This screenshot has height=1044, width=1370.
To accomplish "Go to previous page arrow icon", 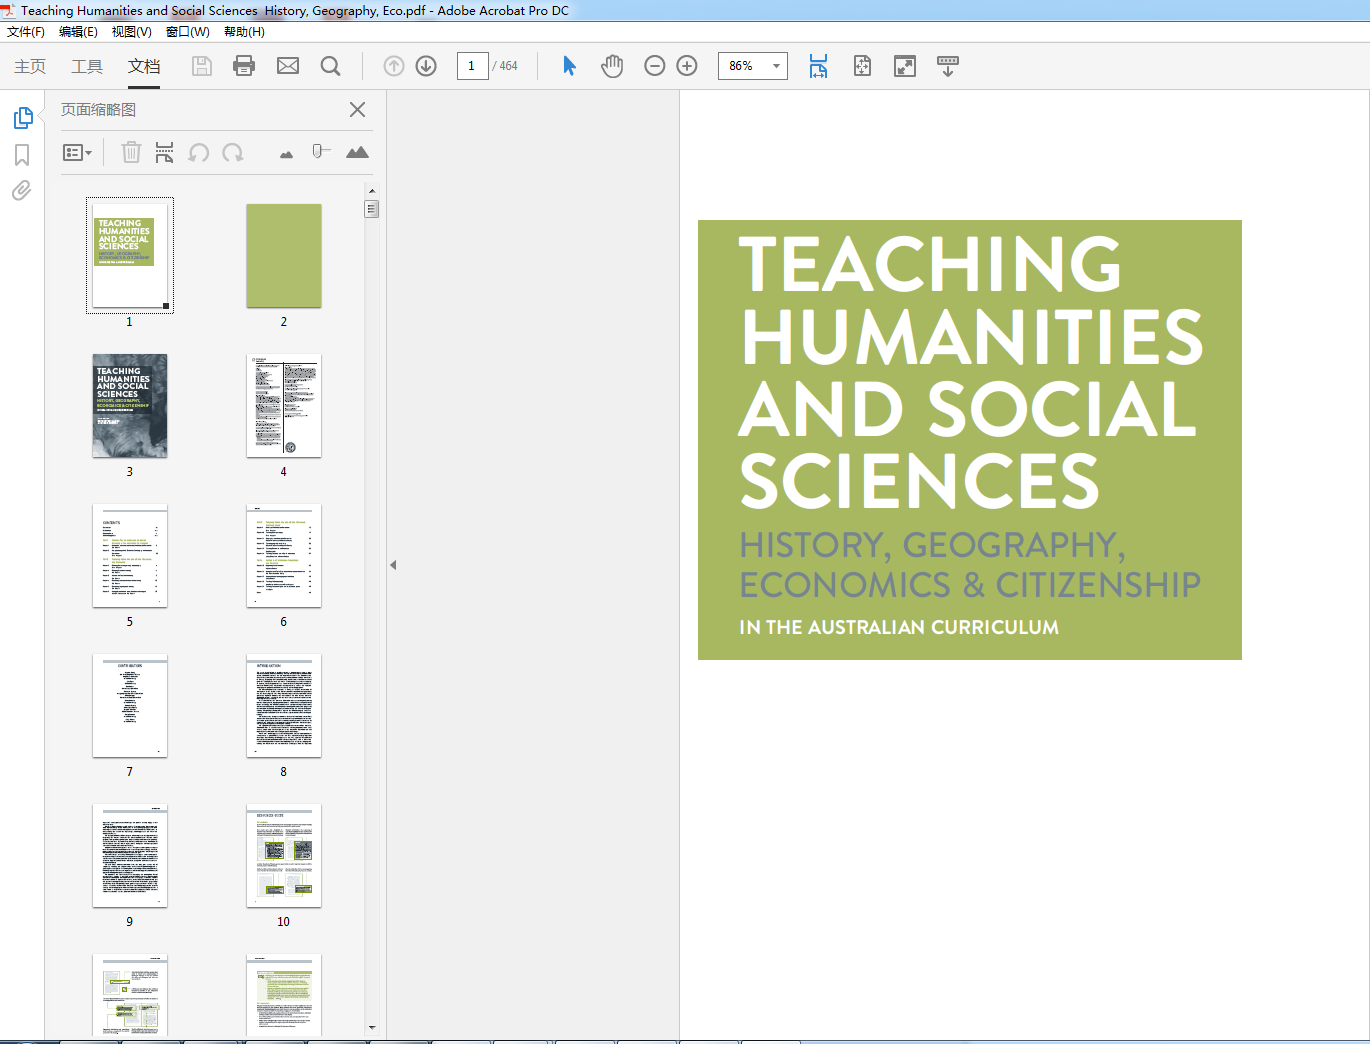I will pyautogui.click(x=394, y=66).
